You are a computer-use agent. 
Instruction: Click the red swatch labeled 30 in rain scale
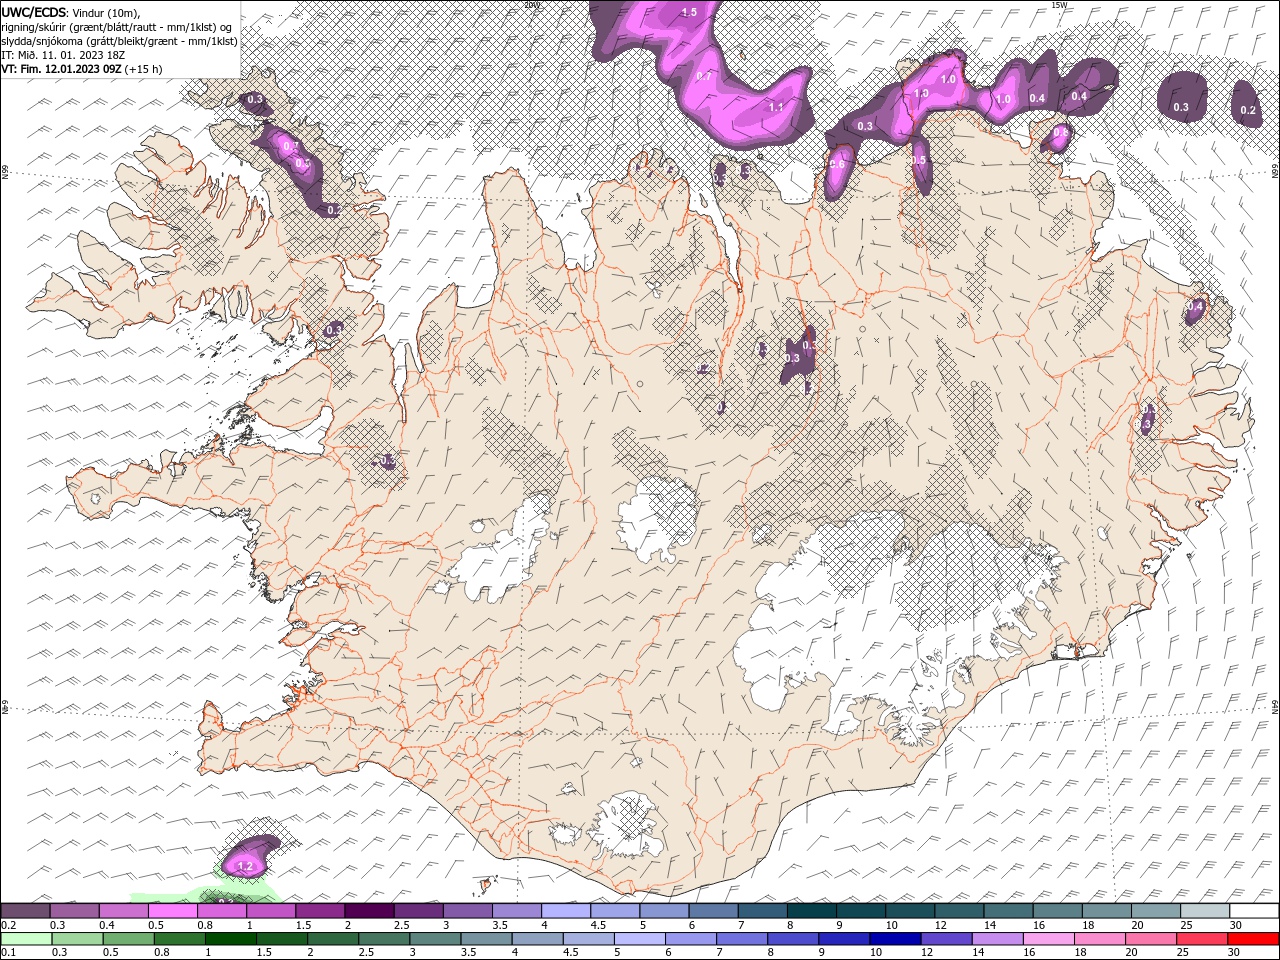[x=1254, y=939]
